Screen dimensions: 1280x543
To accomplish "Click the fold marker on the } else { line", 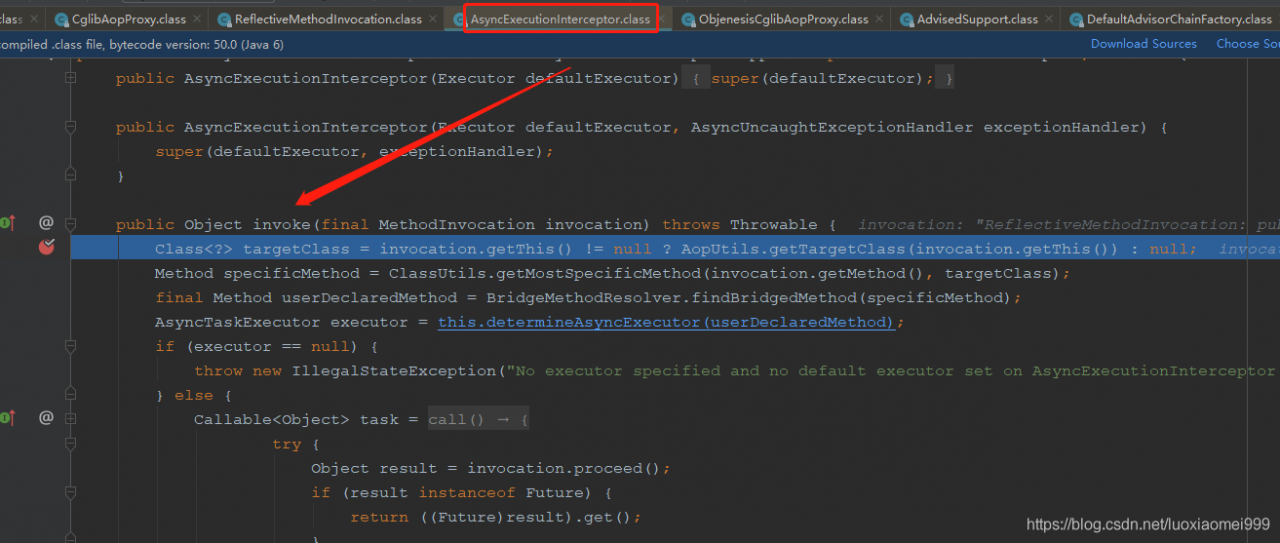I will [70, 395].
